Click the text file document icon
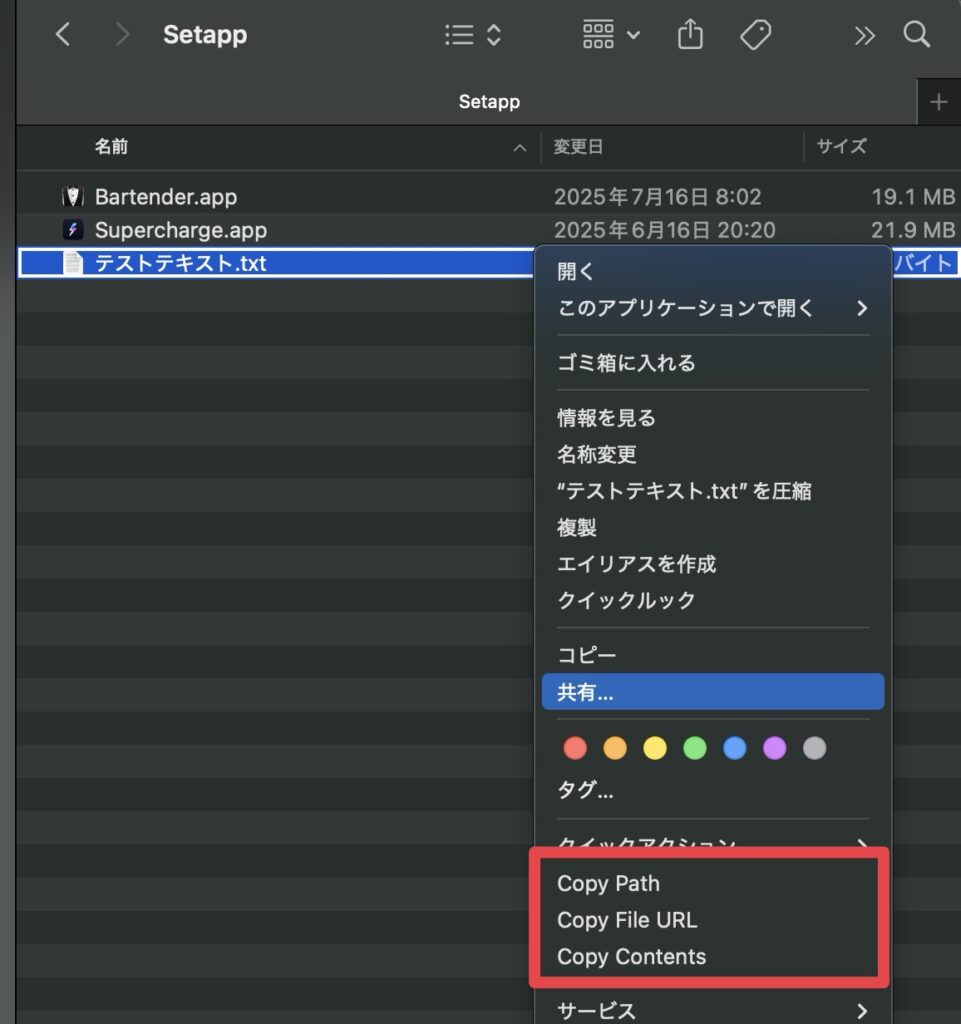 pos(72,263)
